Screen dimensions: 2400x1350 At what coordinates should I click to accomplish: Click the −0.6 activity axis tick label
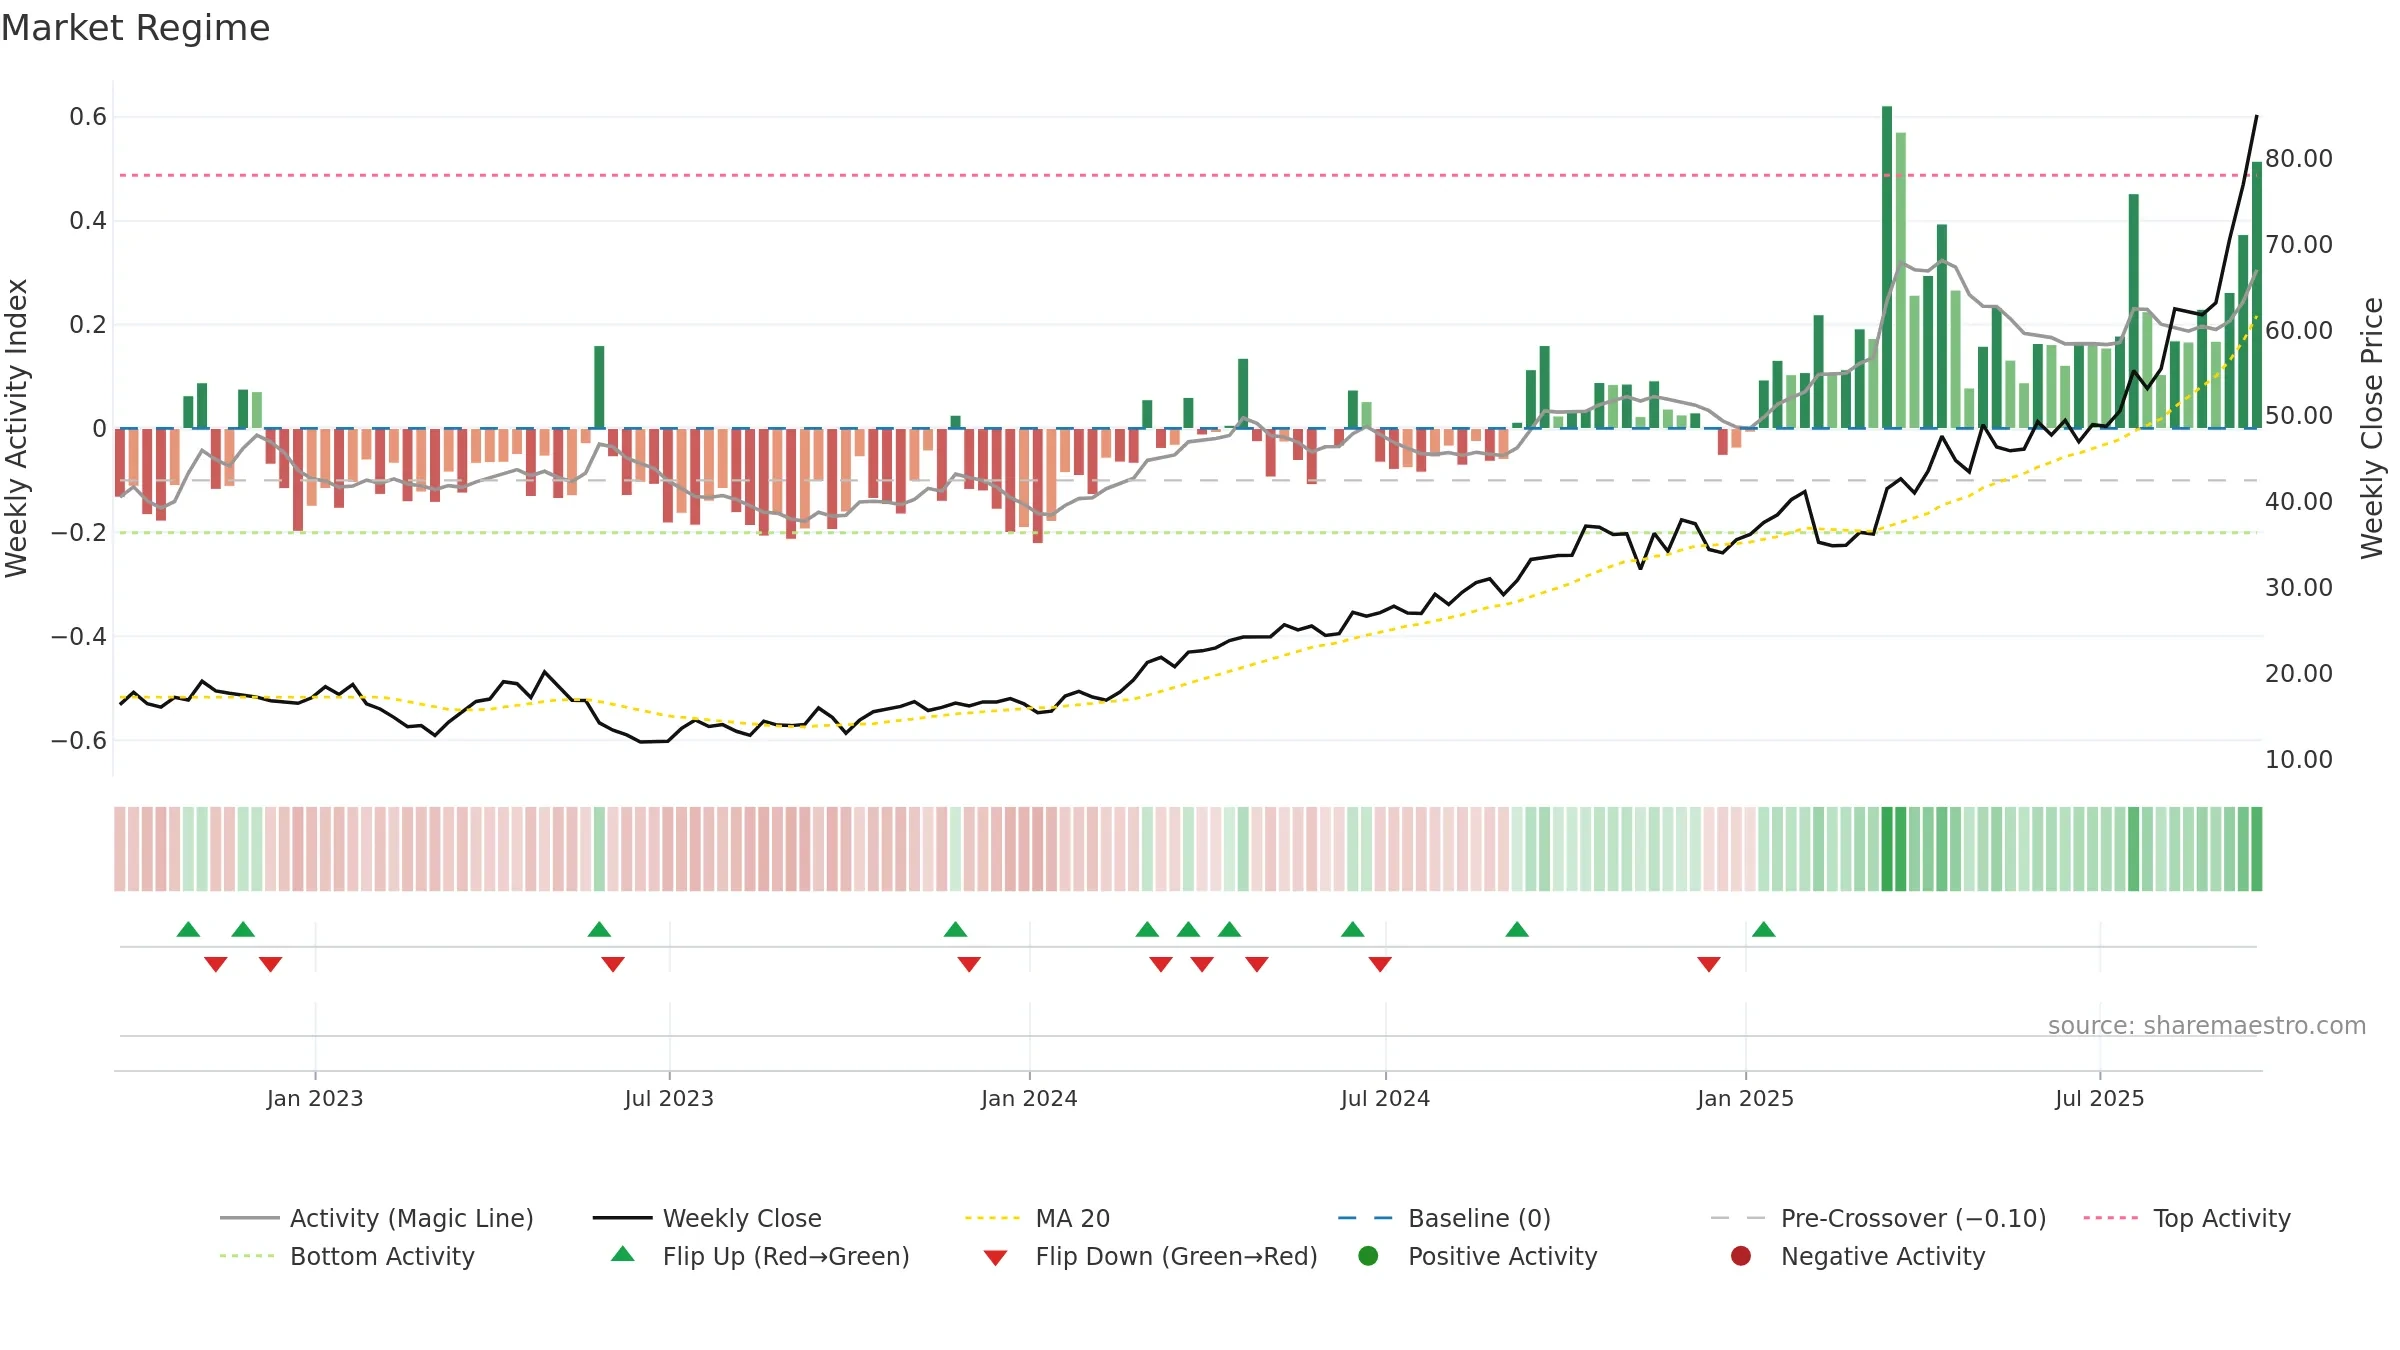[79, 741]
